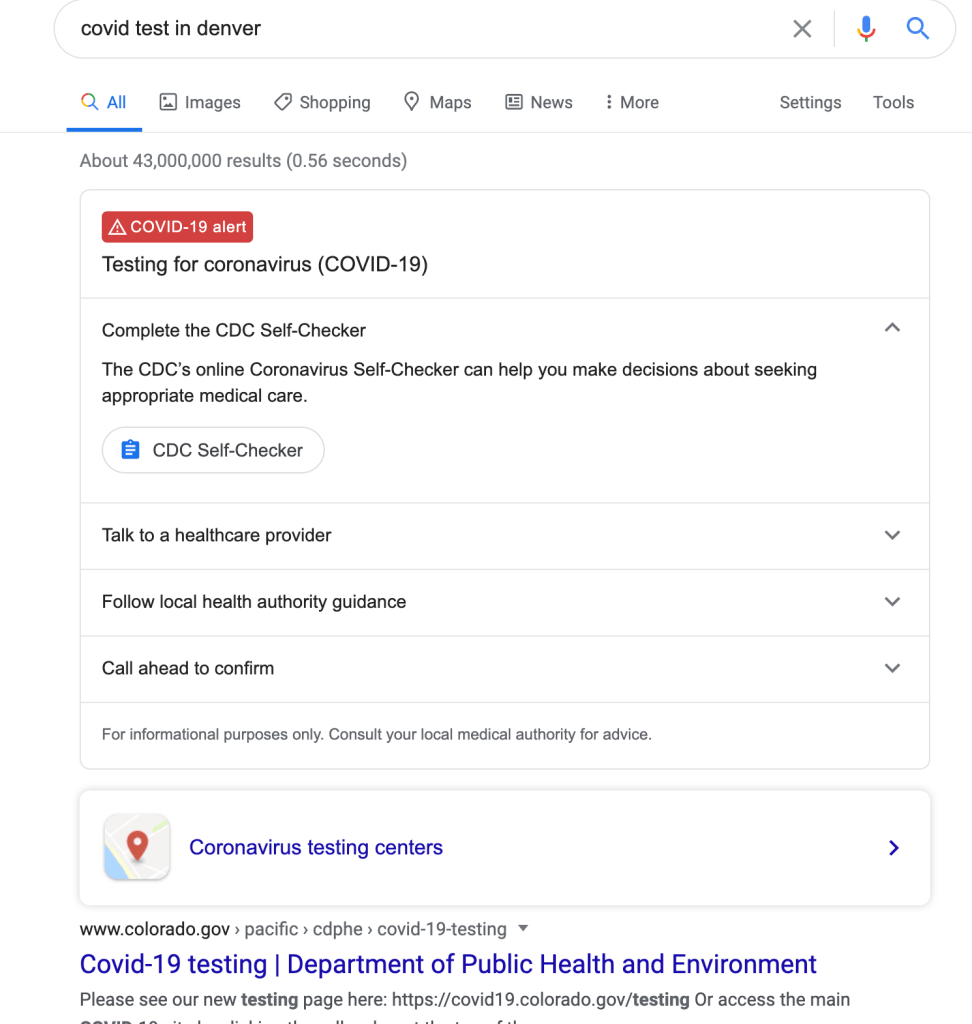Screen dimensions: 972x1024
Task: Open the CDC Self-Checker button
Action: (213, 450)
